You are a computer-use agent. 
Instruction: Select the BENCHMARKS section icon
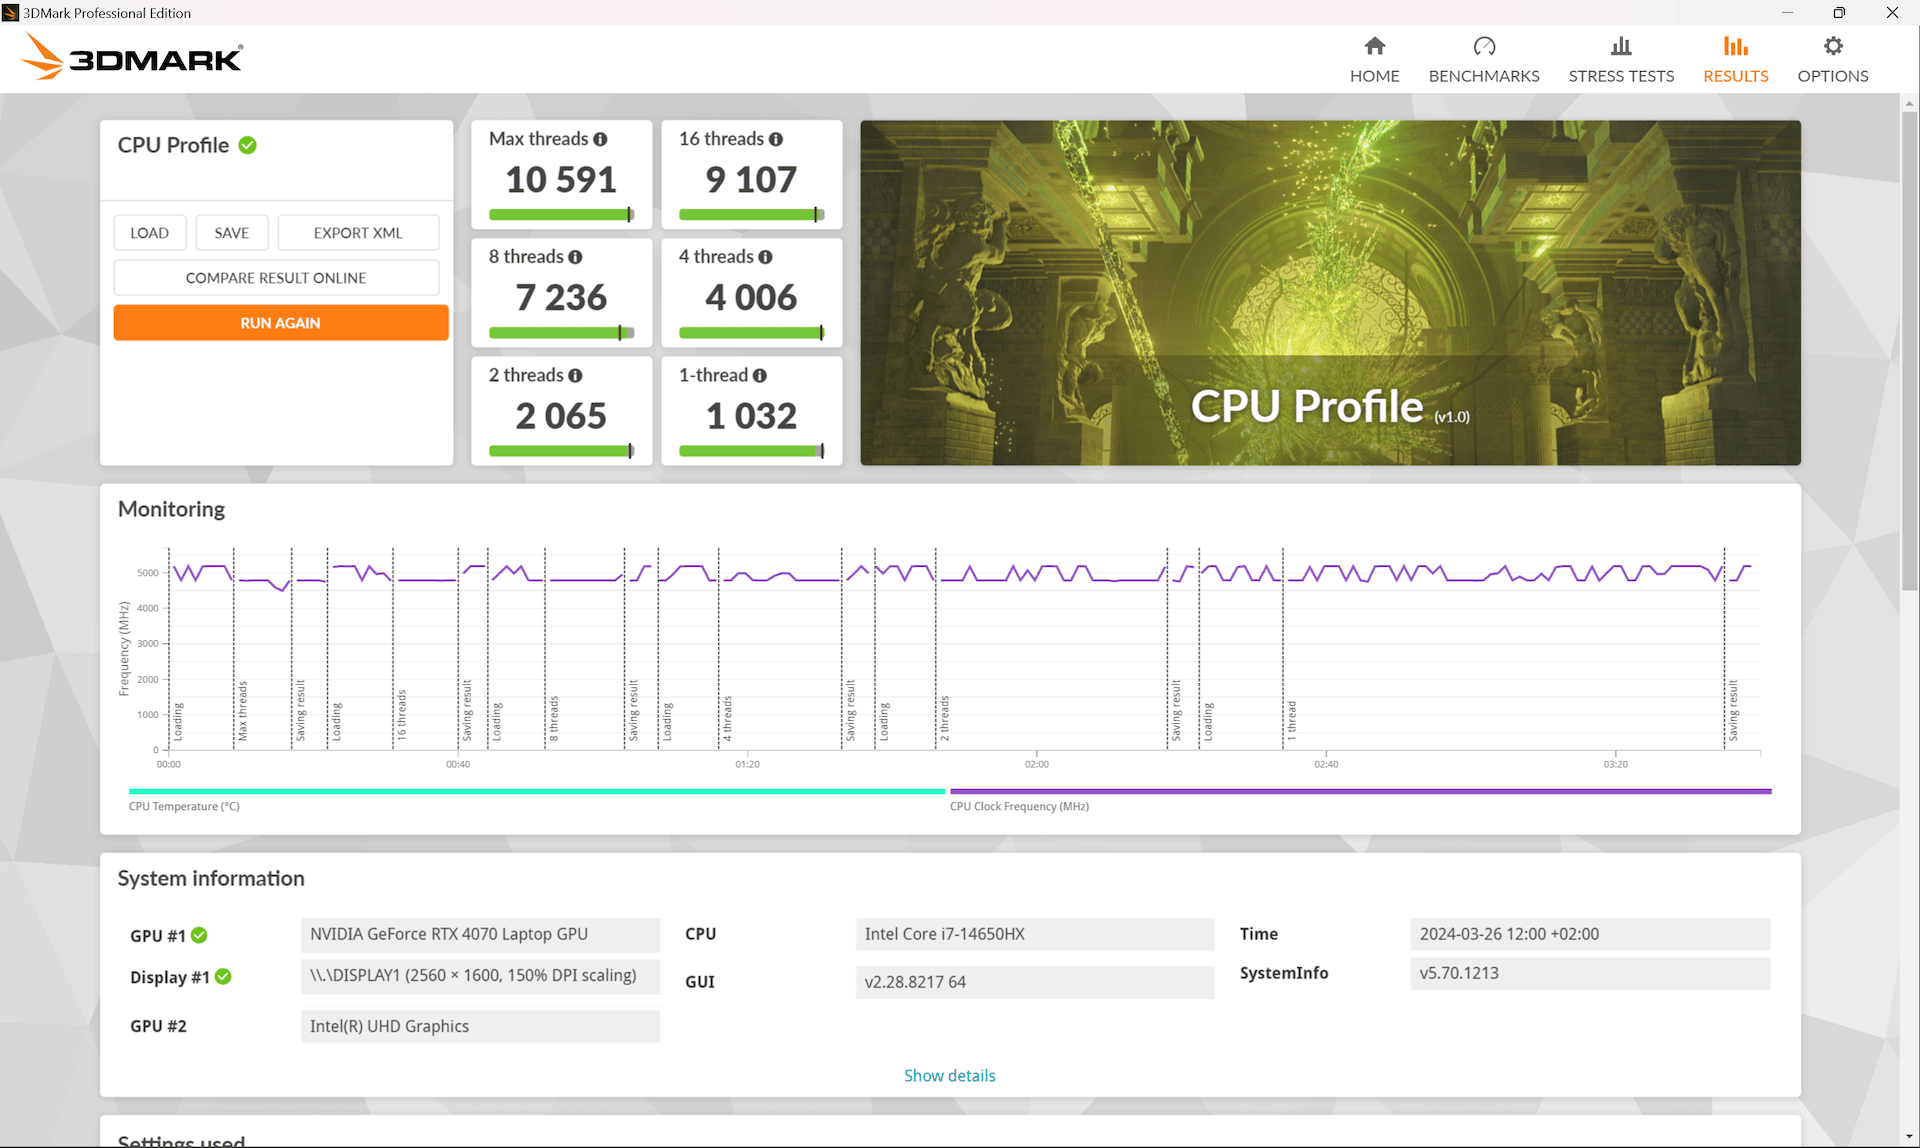(1484, 44)
